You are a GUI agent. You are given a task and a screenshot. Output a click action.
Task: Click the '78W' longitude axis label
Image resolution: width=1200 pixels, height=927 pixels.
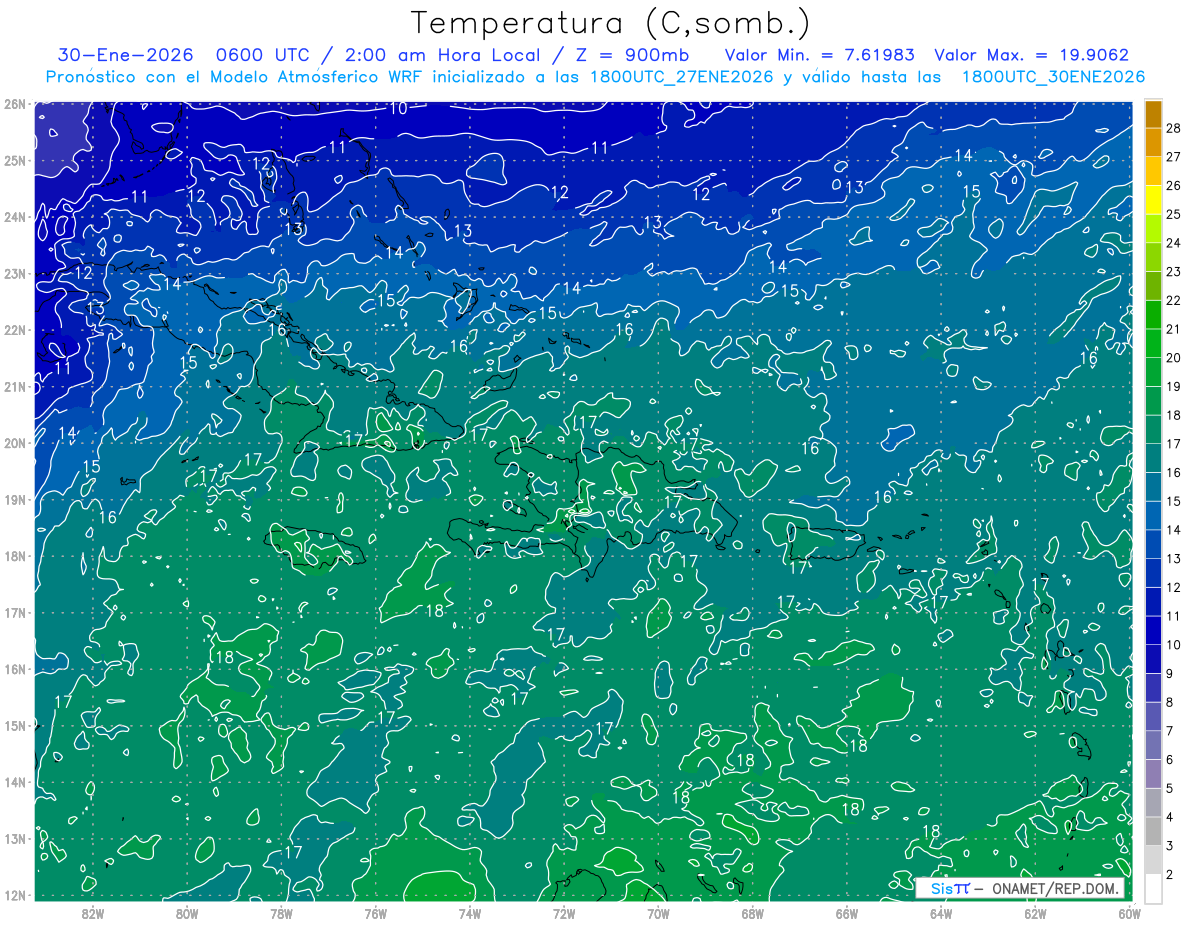pos(281,912)
